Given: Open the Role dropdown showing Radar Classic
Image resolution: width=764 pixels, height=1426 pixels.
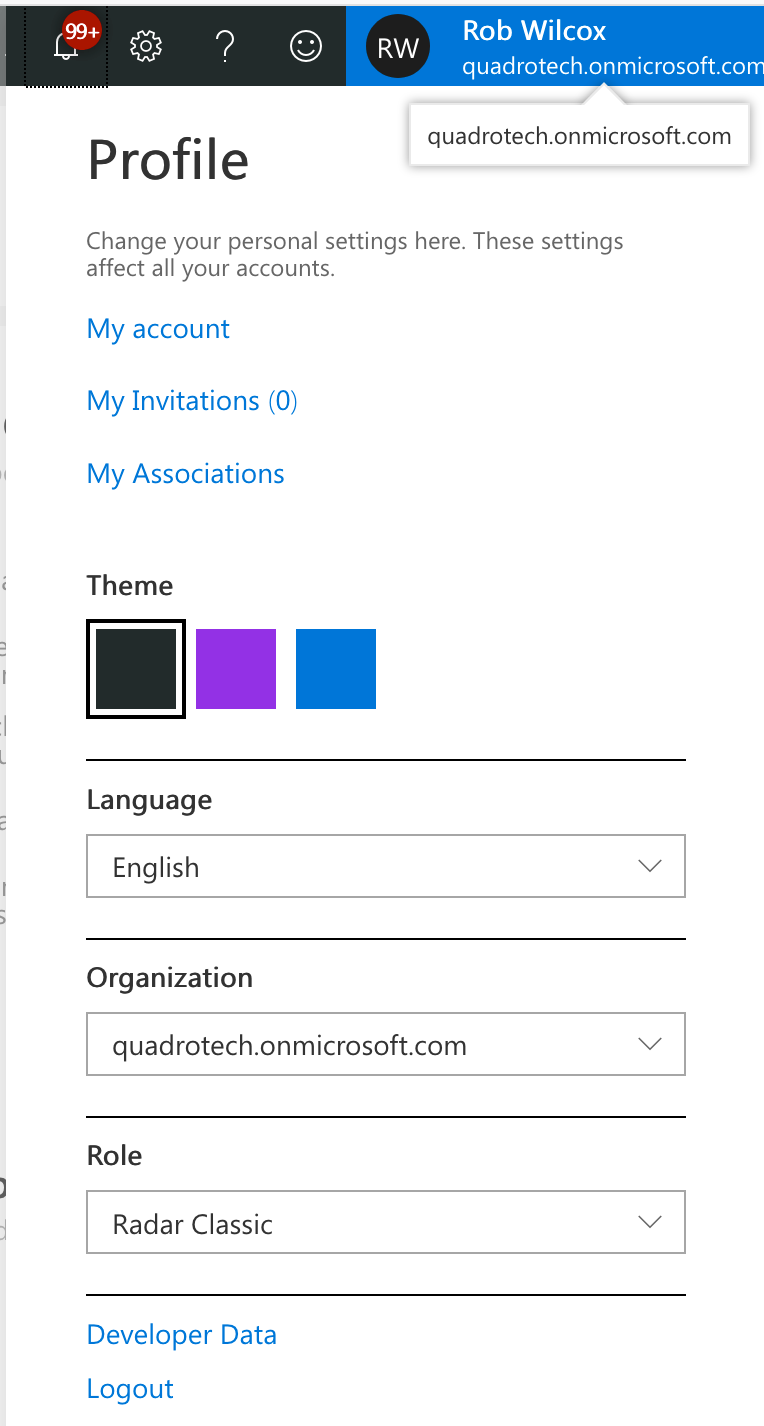Looking at the screenshot, I should click(386, 1222).
